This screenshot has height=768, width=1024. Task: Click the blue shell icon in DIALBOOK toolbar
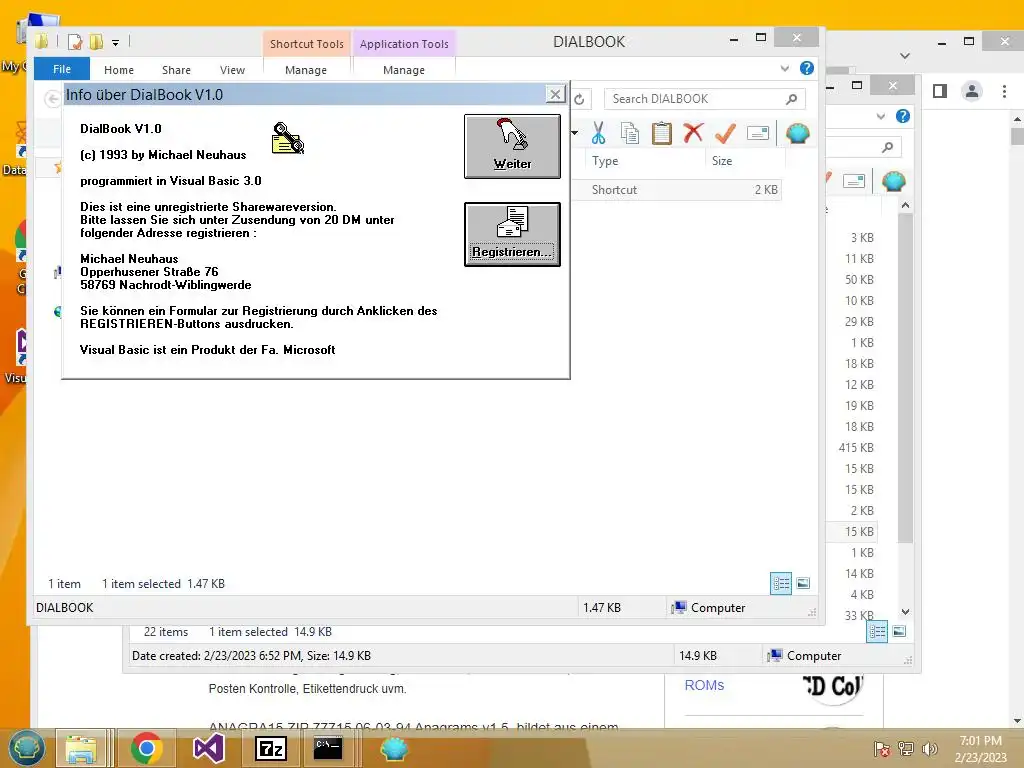tap(797, 133)
